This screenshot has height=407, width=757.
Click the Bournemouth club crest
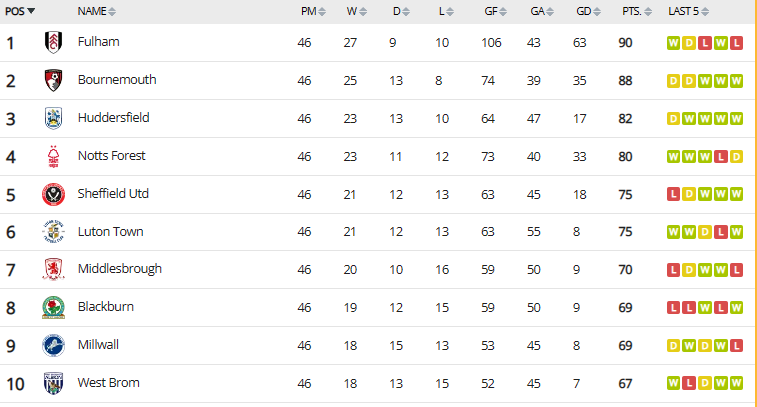53,80
